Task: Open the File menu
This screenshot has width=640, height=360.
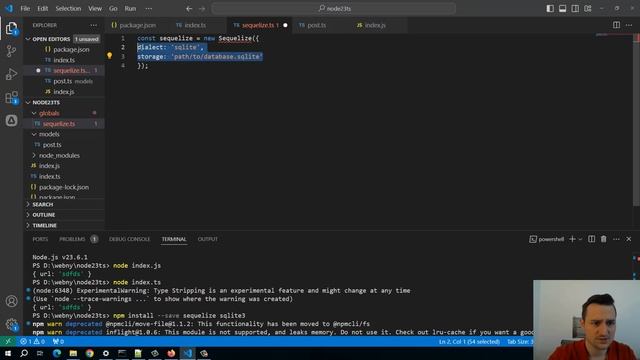Action: point(25,9)
